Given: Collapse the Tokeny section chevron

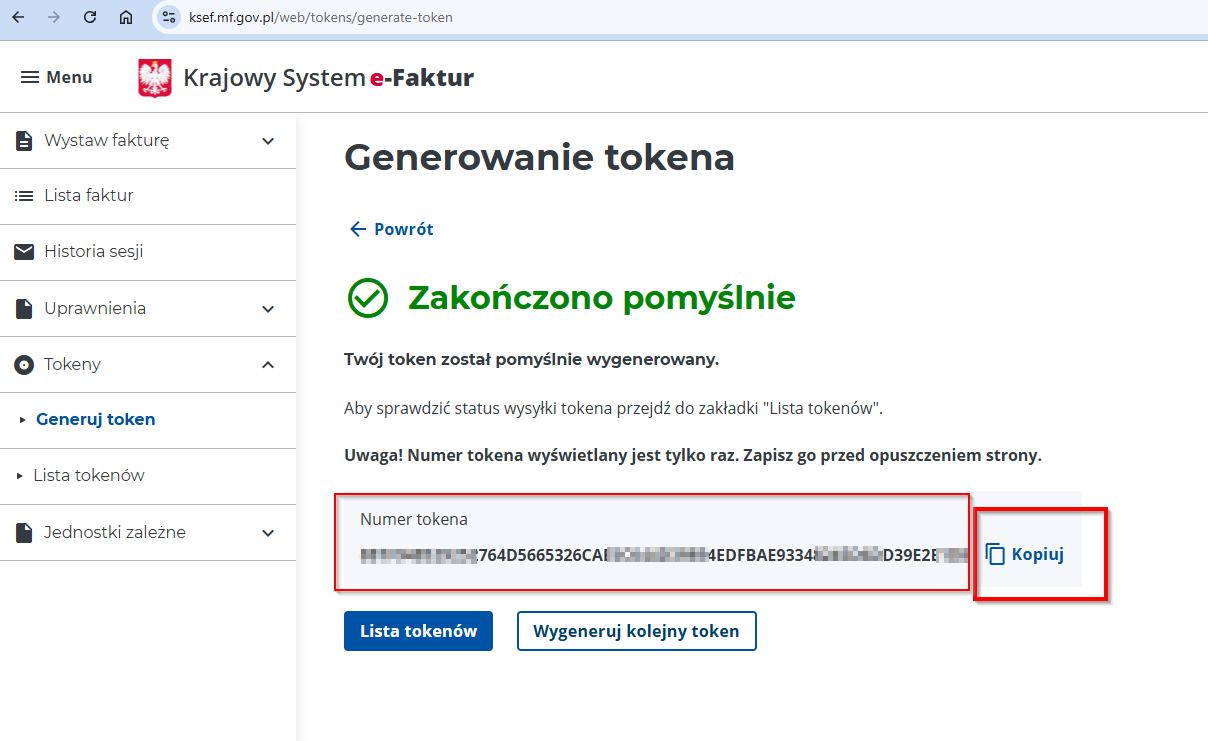Looking at the screenshot, I should pos(268,365).
